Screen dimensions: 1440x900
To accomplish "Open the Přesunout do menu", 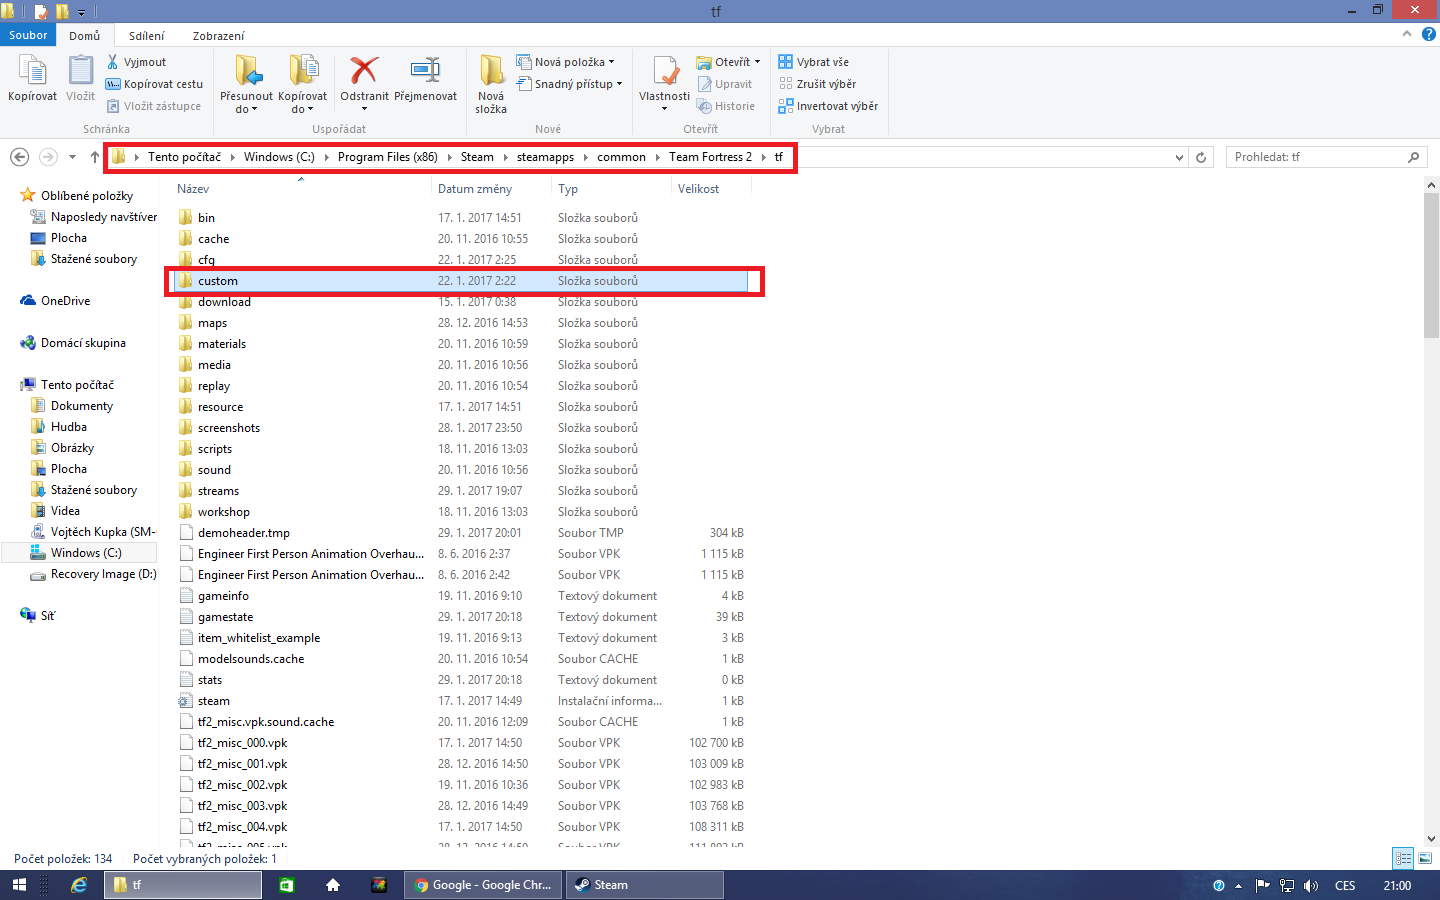I will click(x=246, y=84).
